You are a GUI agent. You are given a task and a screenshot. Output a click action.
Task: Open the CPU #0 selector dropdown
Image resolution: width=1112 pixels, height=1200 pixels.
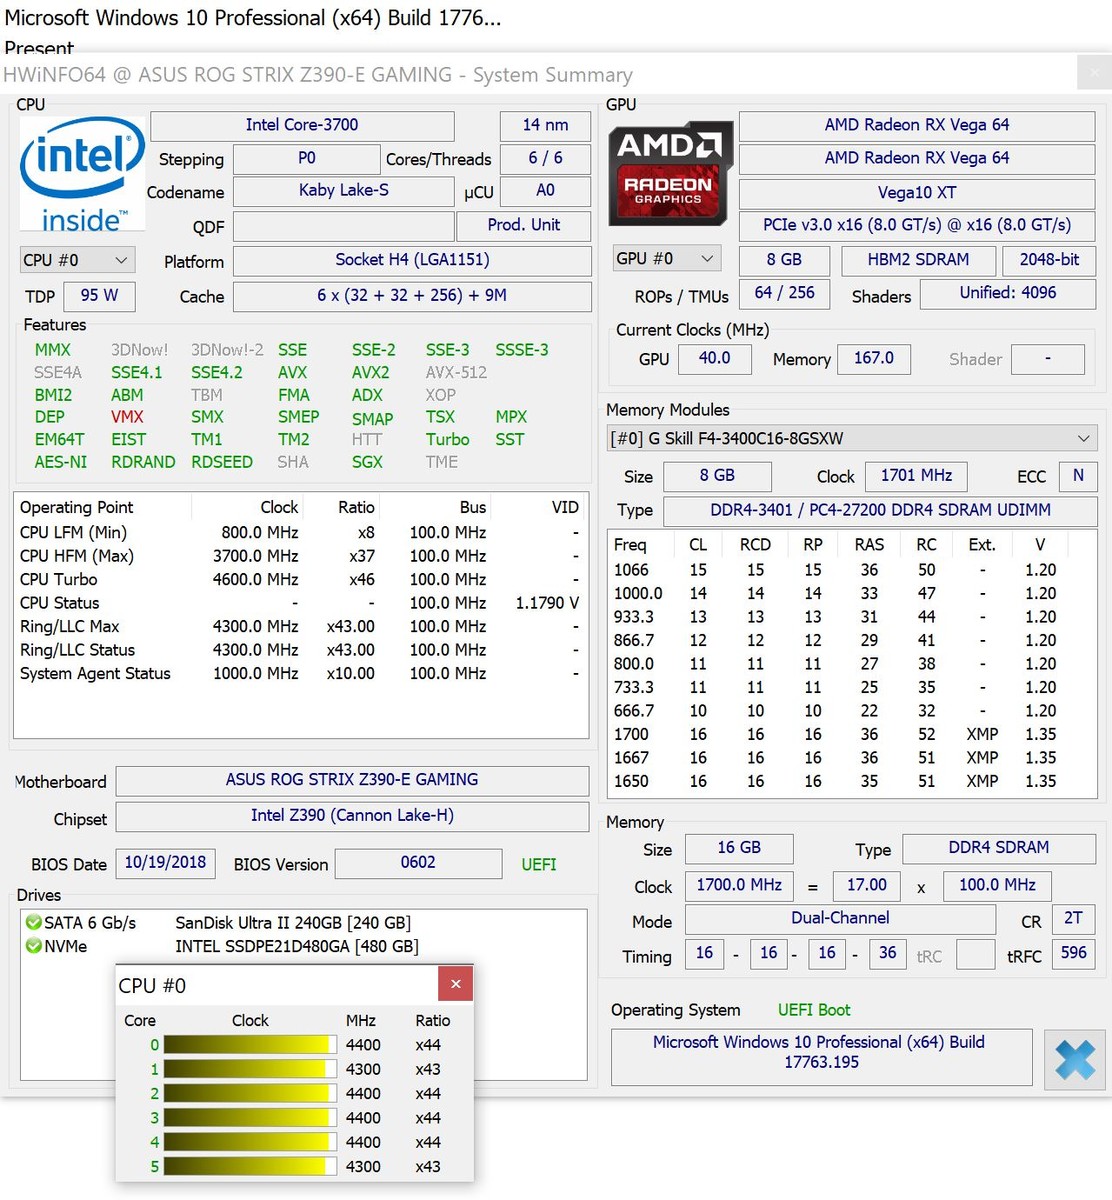[x=77, y=260]
